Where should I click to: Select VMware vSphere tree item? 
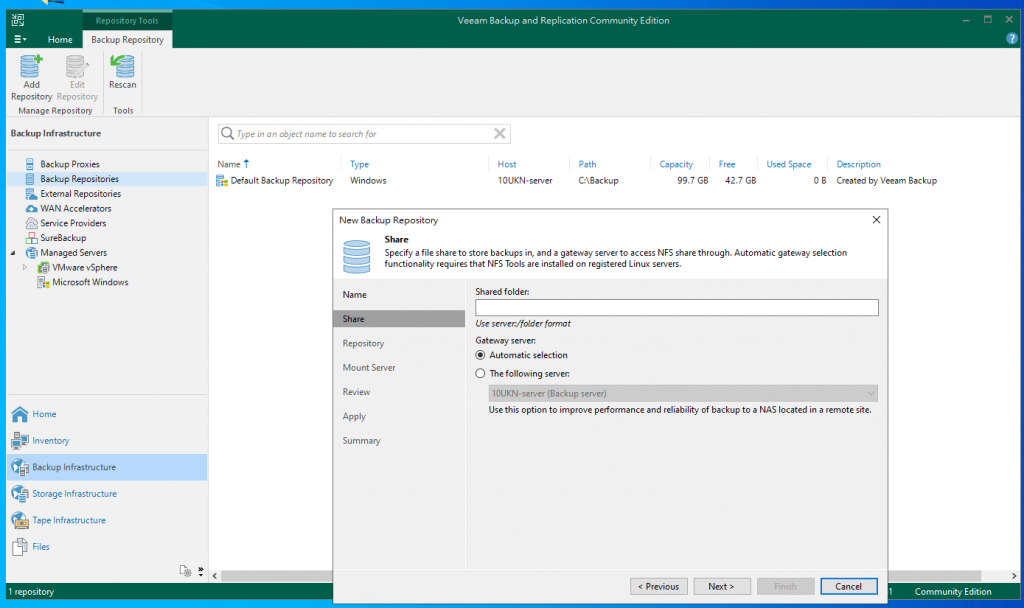84,267
